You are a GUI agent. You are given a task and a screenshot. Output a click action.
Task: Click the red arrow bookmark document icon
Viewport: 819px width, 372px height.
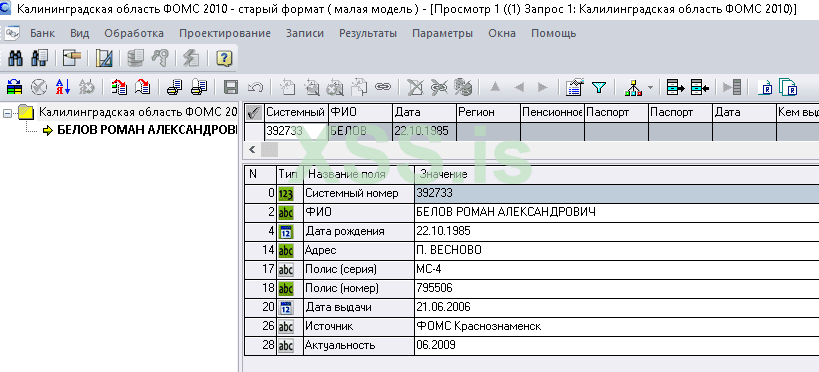(x=143, y=87)
